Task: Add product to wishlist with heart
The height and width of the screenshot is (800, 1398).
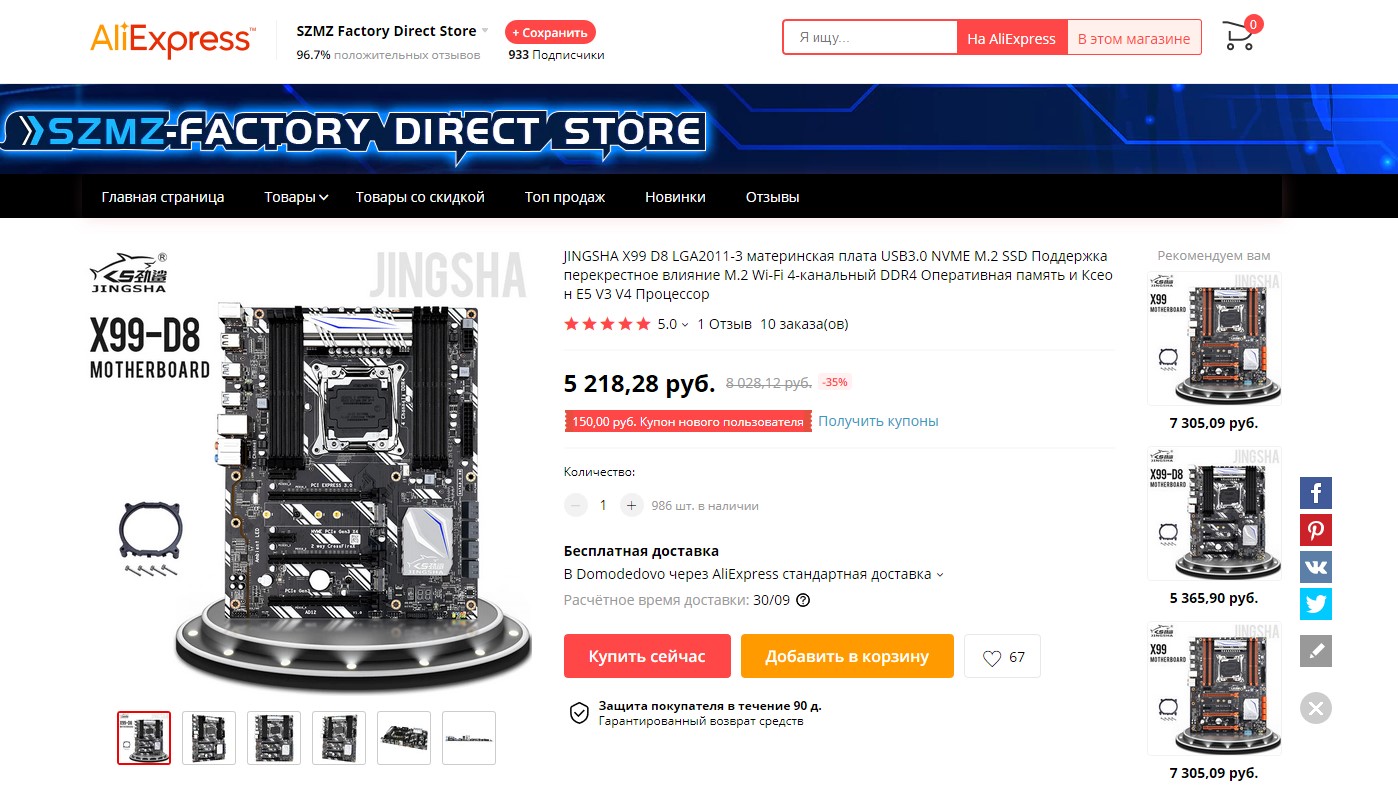Action: 1003,657
